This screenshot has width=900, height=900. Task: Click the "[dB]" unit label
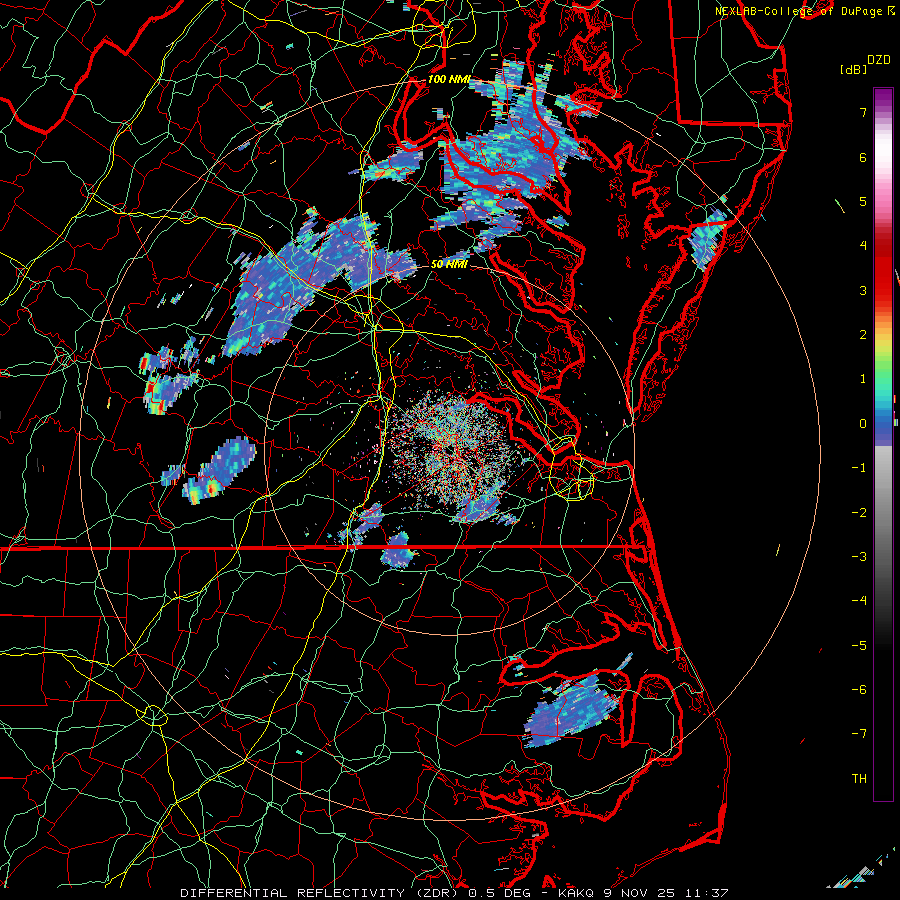click(853, 69)
